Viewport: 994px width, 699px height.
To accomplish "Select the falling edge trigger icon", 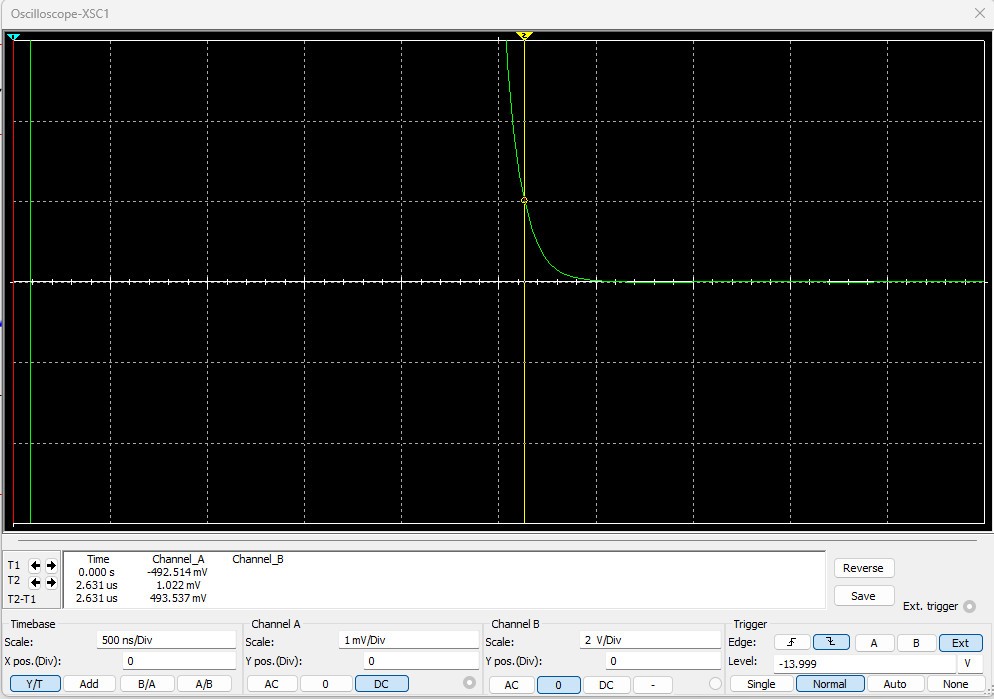I will [831, 643].
